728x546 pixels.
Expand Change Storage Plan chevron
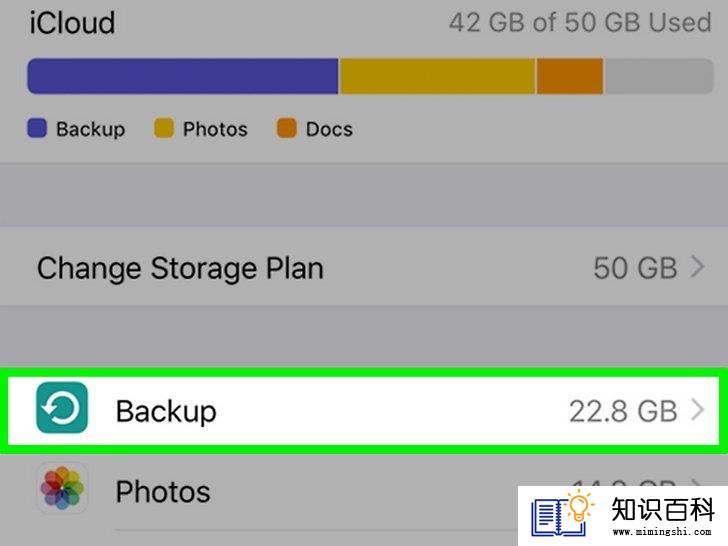(x=697, y=267)
